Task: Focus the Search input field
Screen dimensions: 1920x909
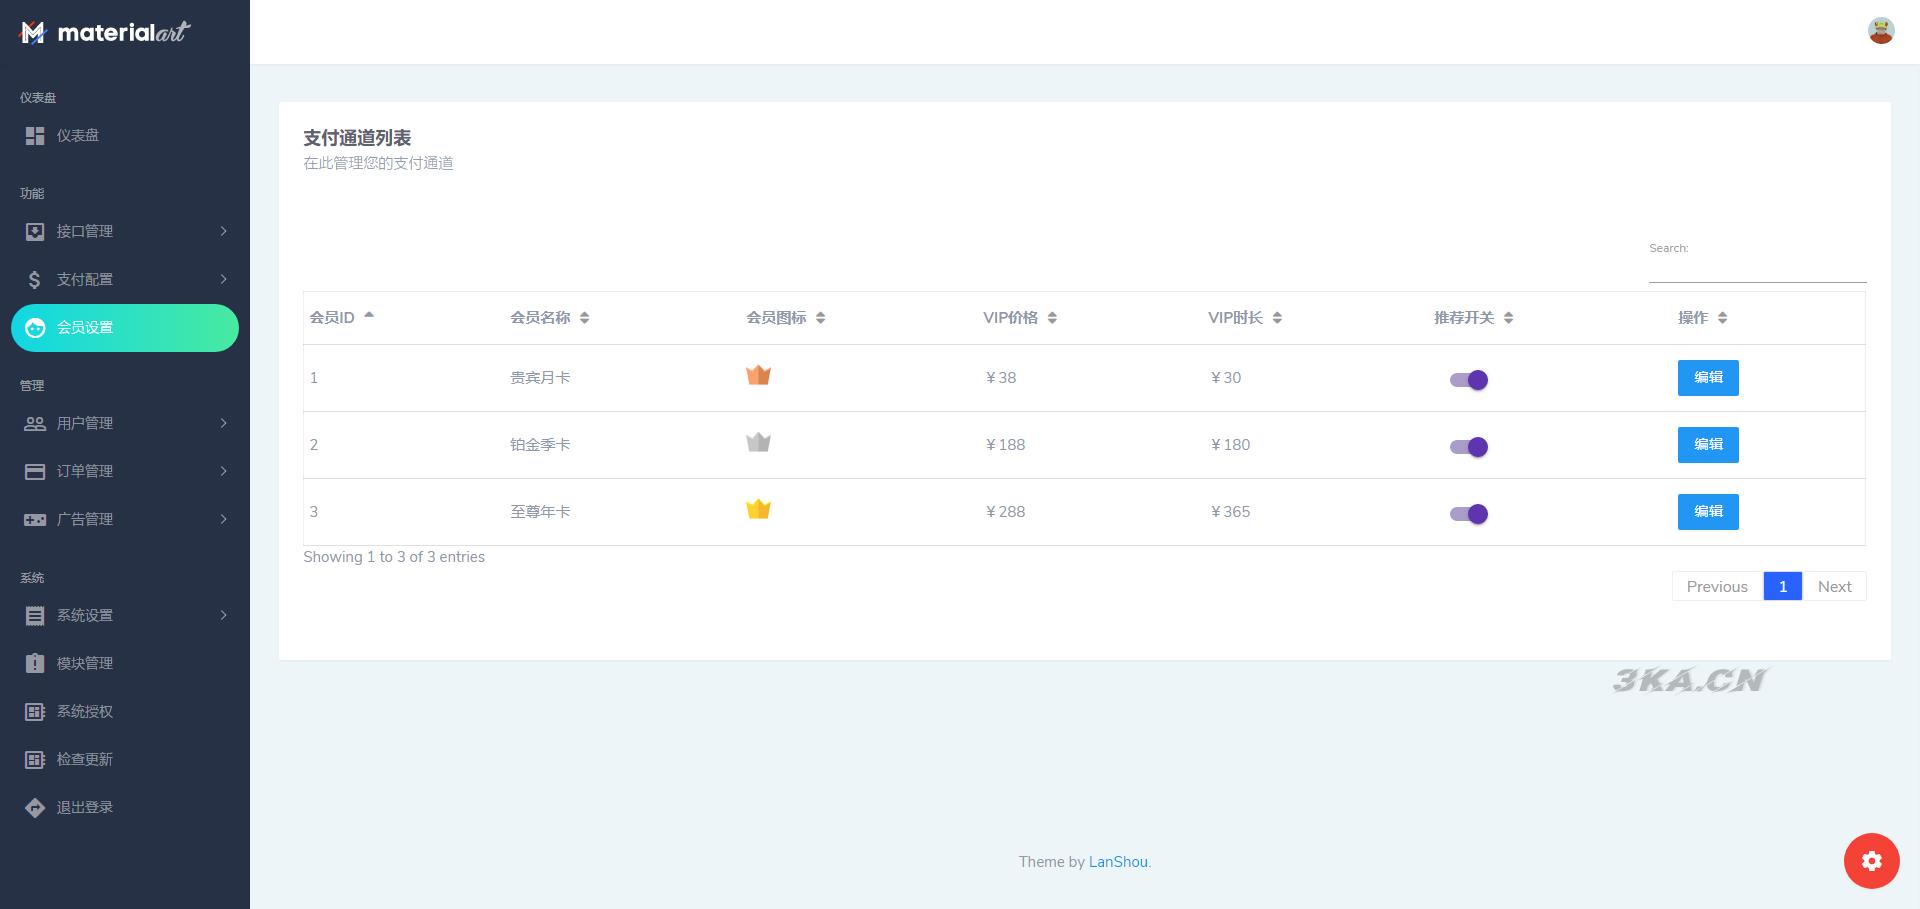Action: point(1756,269)
